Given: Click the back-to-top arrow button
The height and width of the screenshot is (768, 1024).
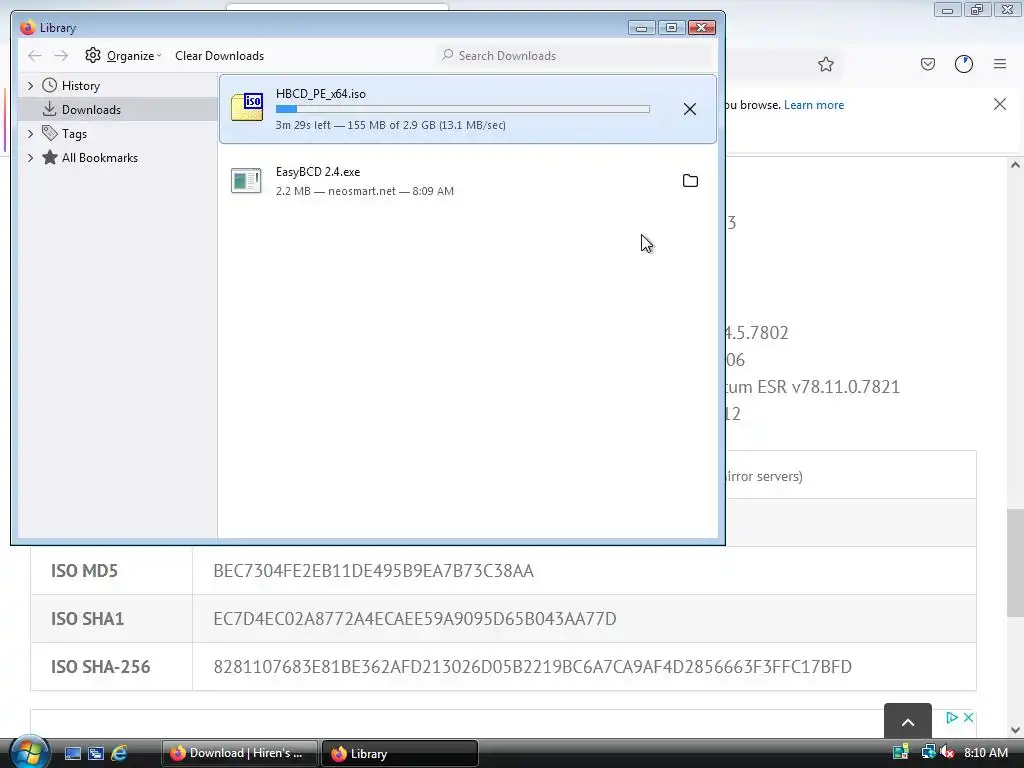Looking at the screenshot, I should pos(908,722).
